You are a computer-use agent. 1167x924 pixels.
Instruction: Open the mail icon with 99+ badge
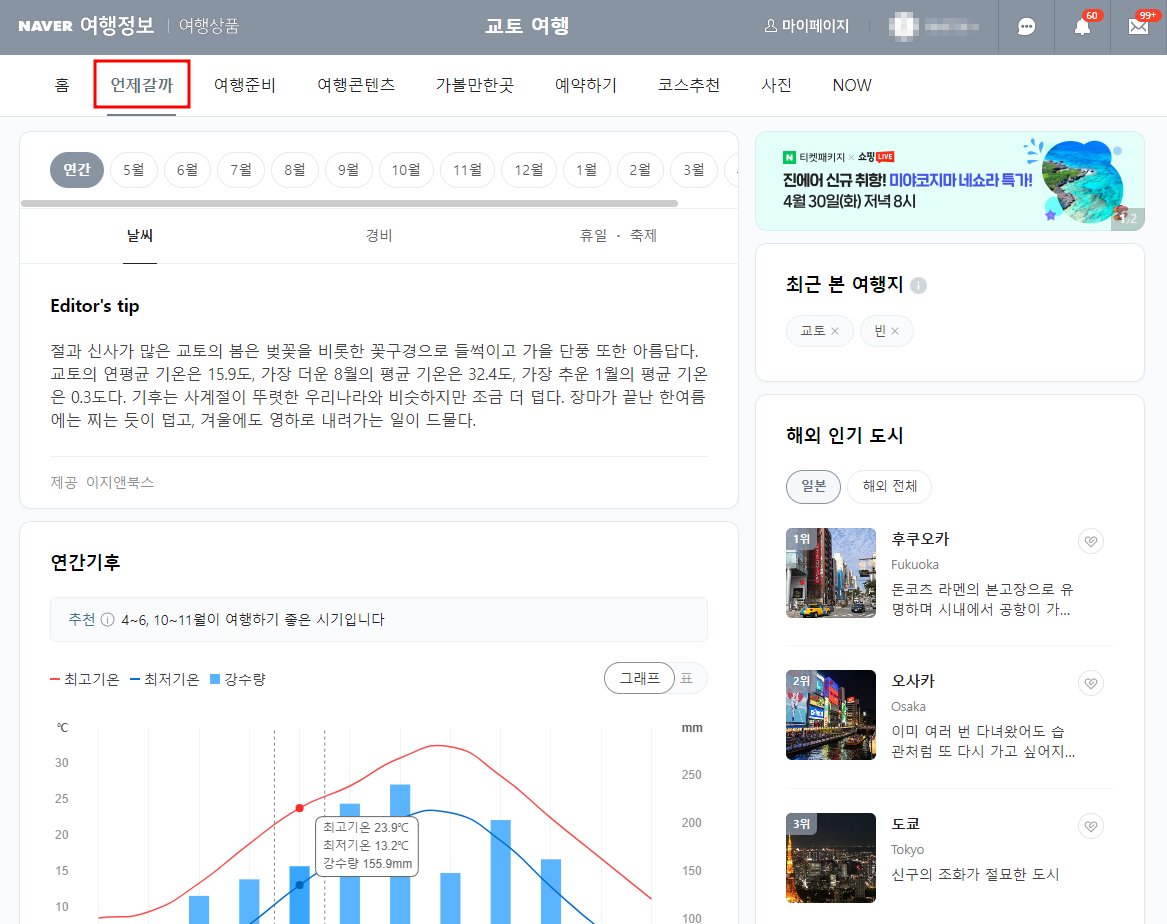tap(1137, 27)
